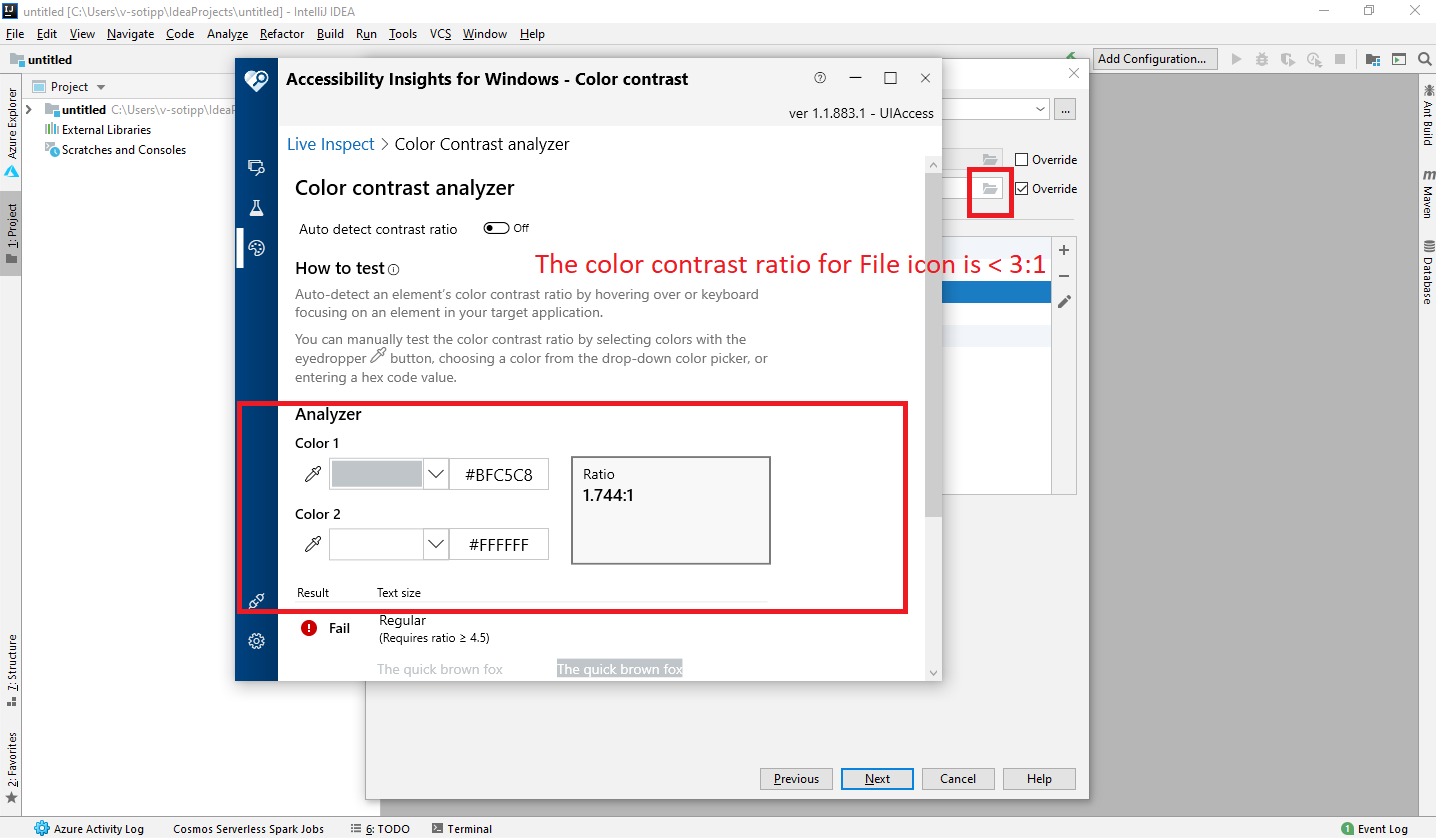Click the Help button
This screenshot has width=1436, height=838.
[1038, 778]
